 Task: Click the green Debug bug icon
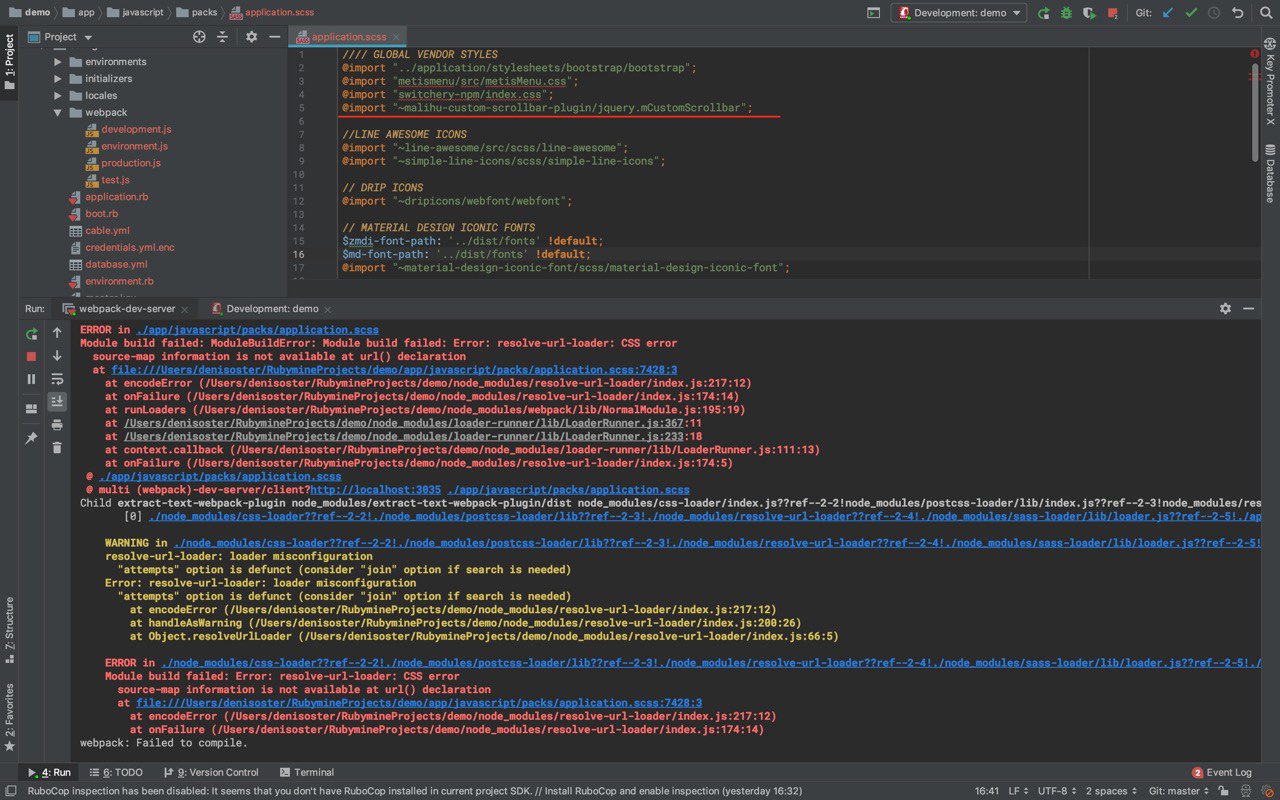pyautogui.click(x=1066, y=13)
